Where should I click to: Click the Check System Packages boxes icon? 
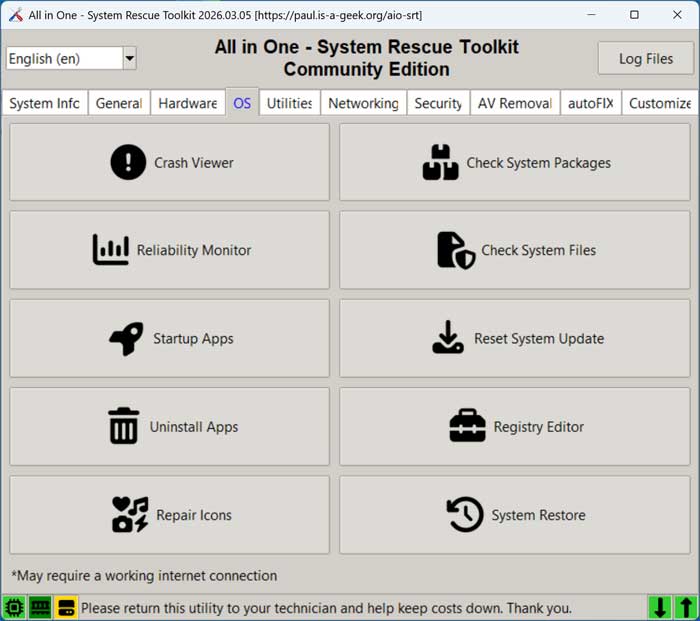tap(440, 162)
